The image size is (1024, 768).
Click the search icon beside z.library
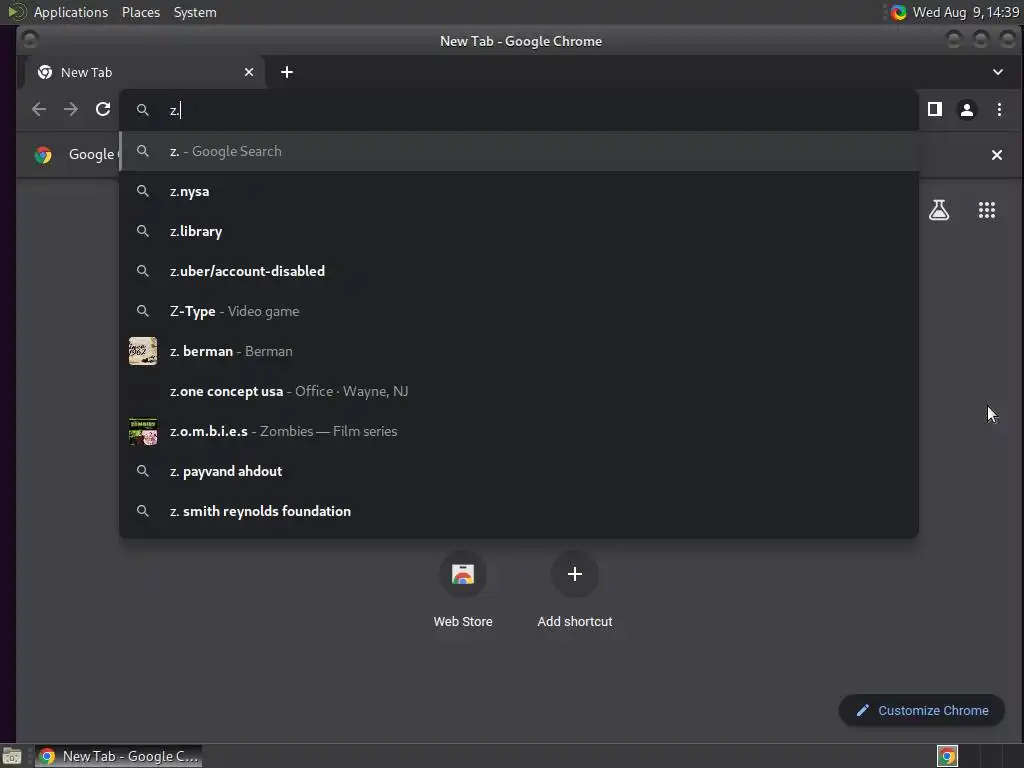tap(142, 231)
